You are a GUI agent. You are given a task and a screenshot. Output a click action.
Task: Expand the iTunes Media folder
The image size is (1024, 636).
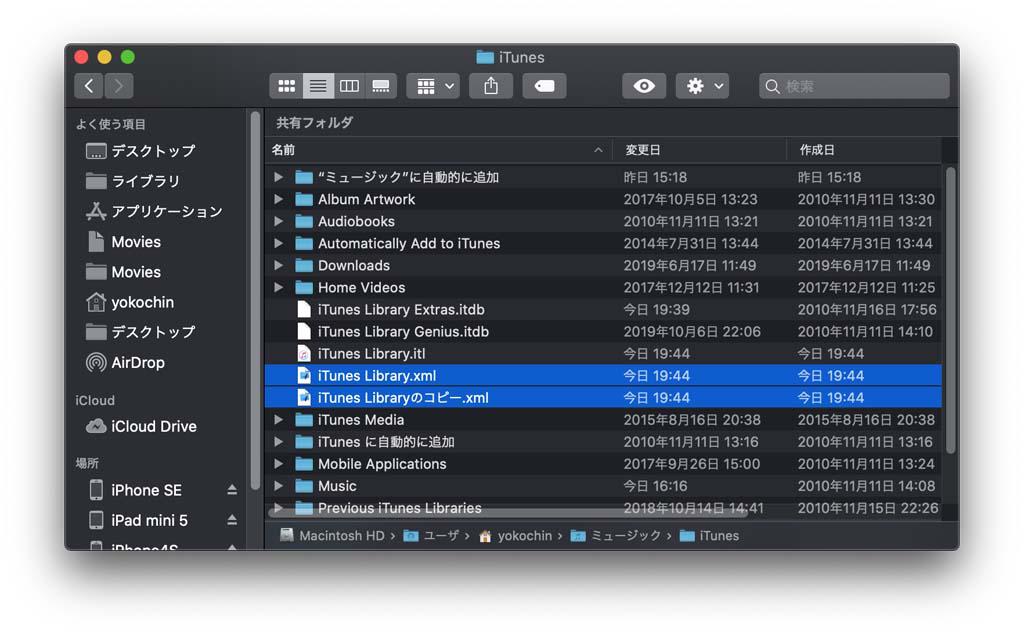click(279, 420)
